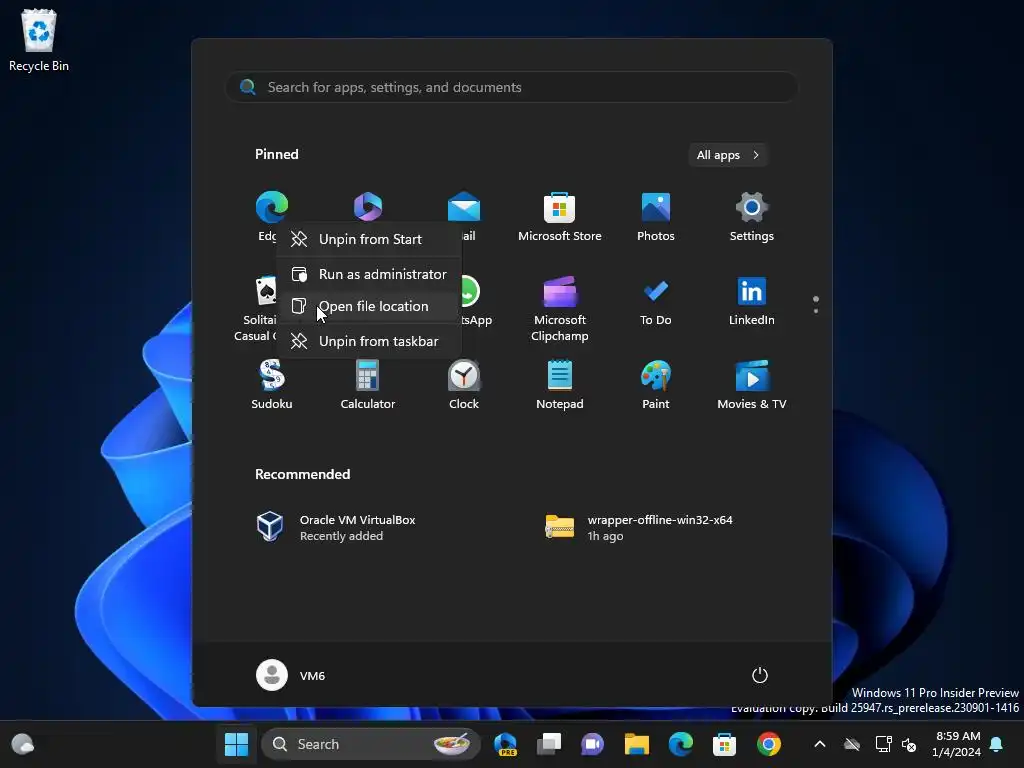Launch Notepad

click(559, 385)
